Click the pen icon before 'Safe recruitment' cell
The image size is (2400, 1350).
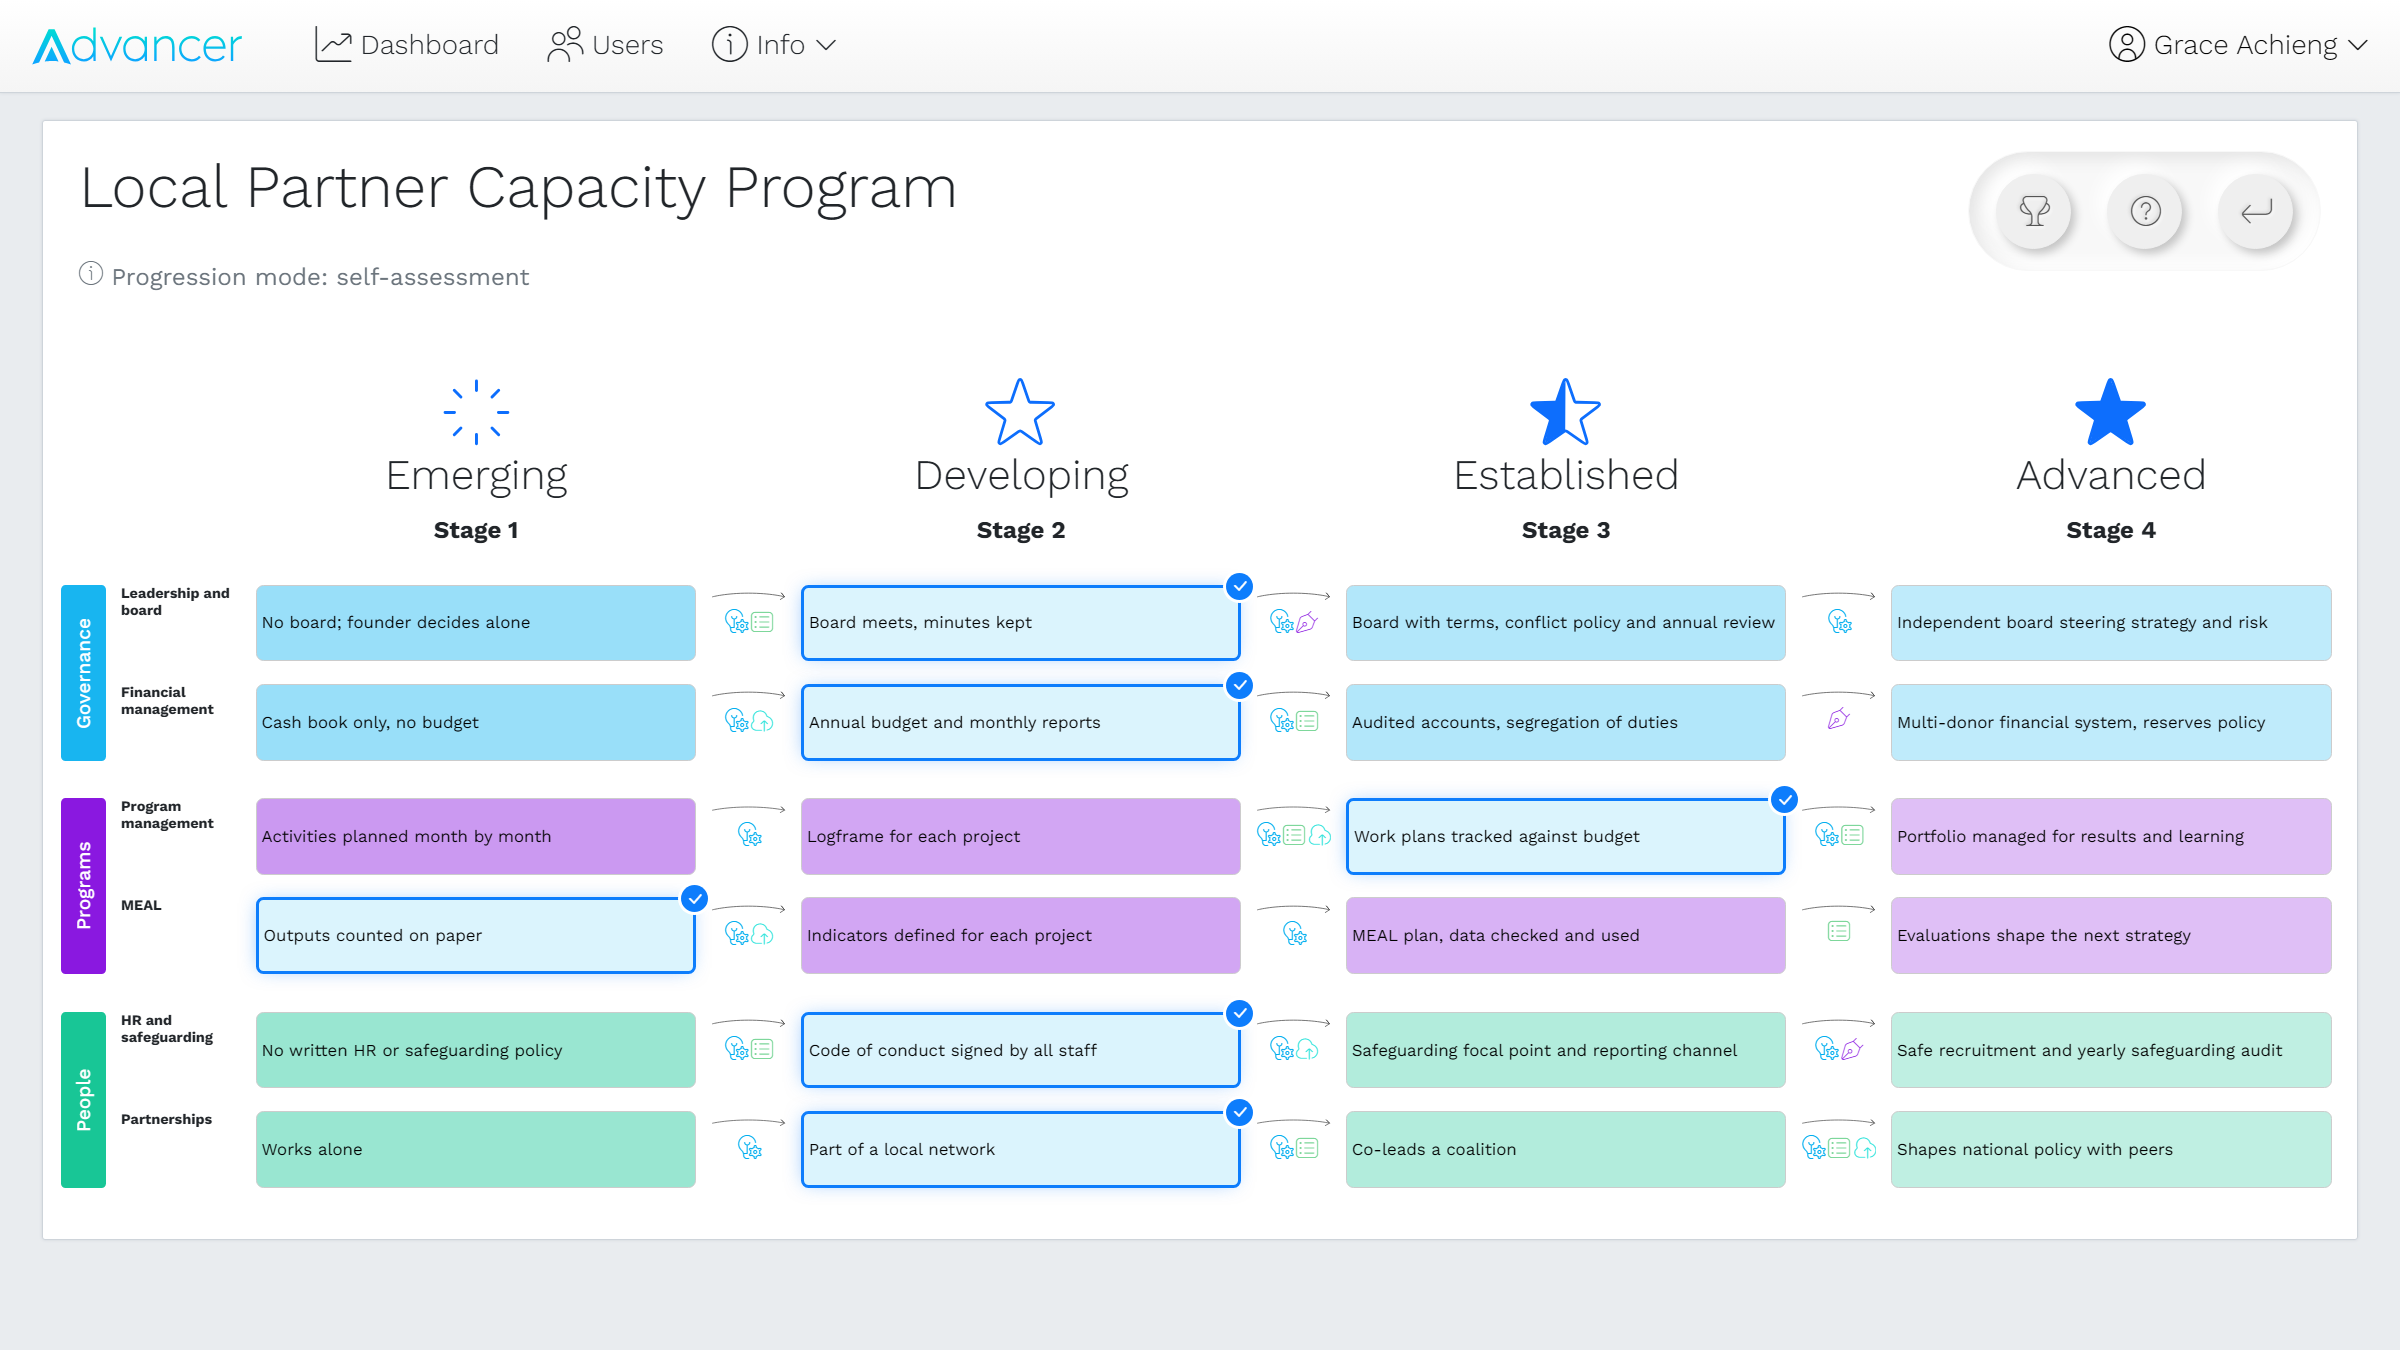click(x=1852, y=1049)
